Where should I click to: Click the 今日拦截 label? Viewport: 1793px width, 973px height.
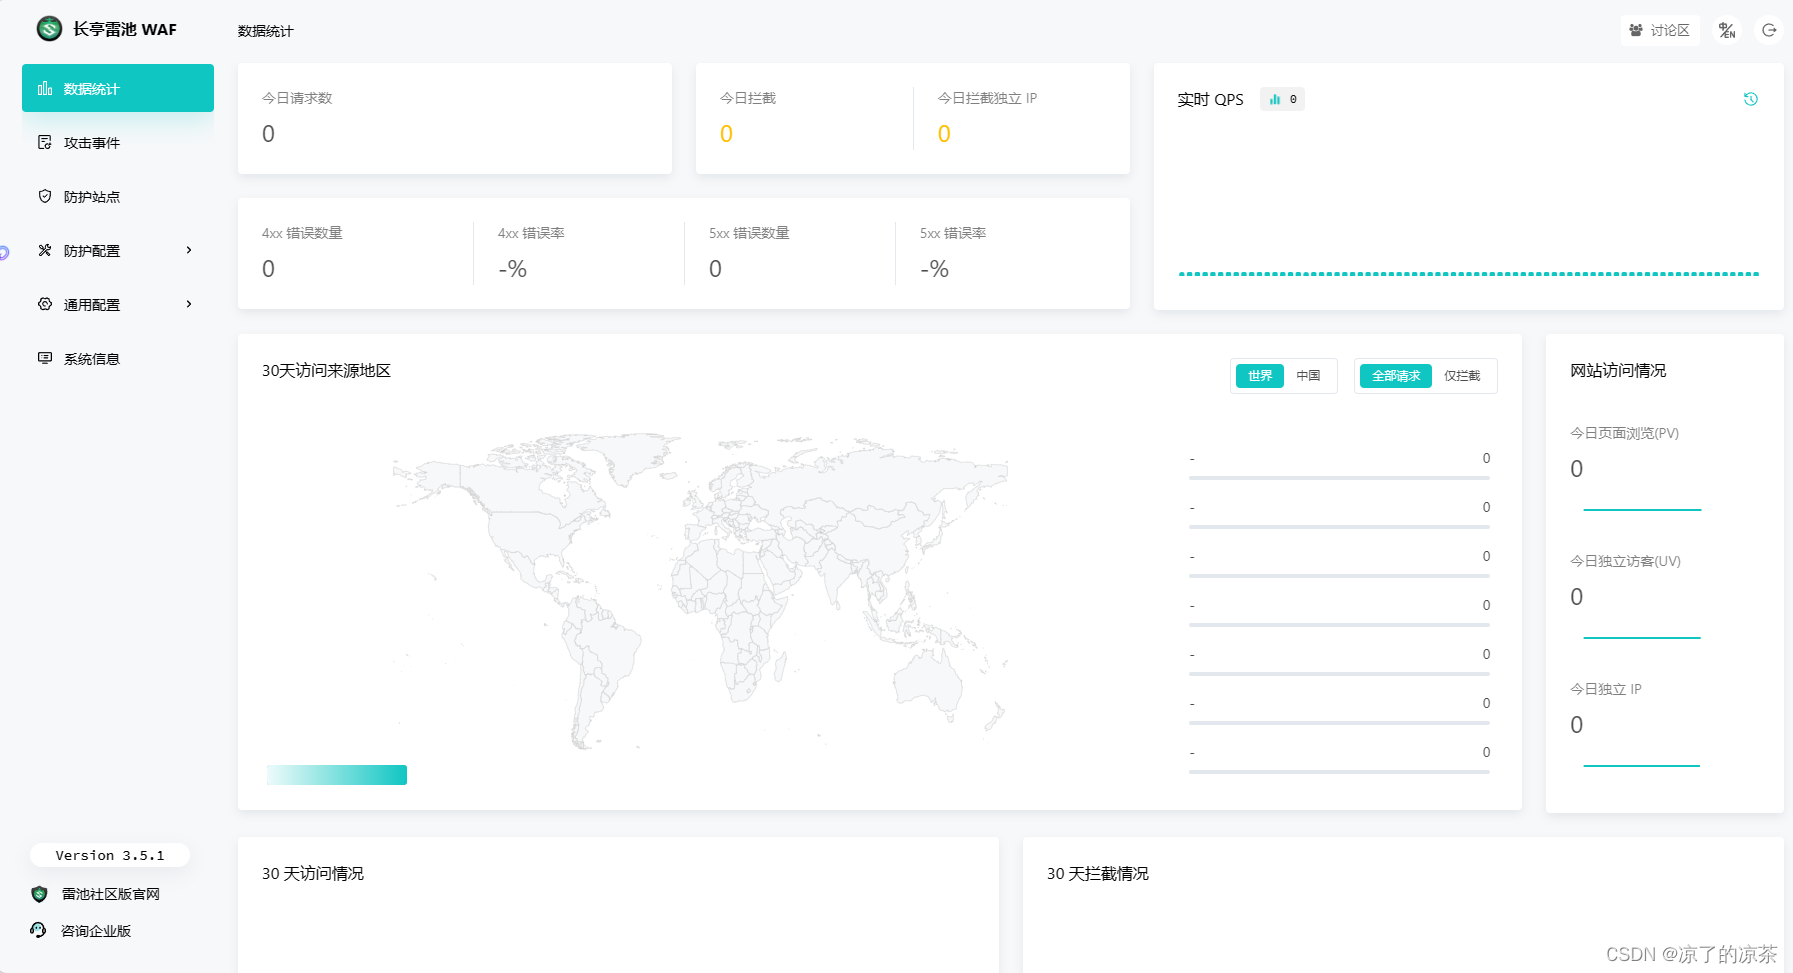pos(748,98)
